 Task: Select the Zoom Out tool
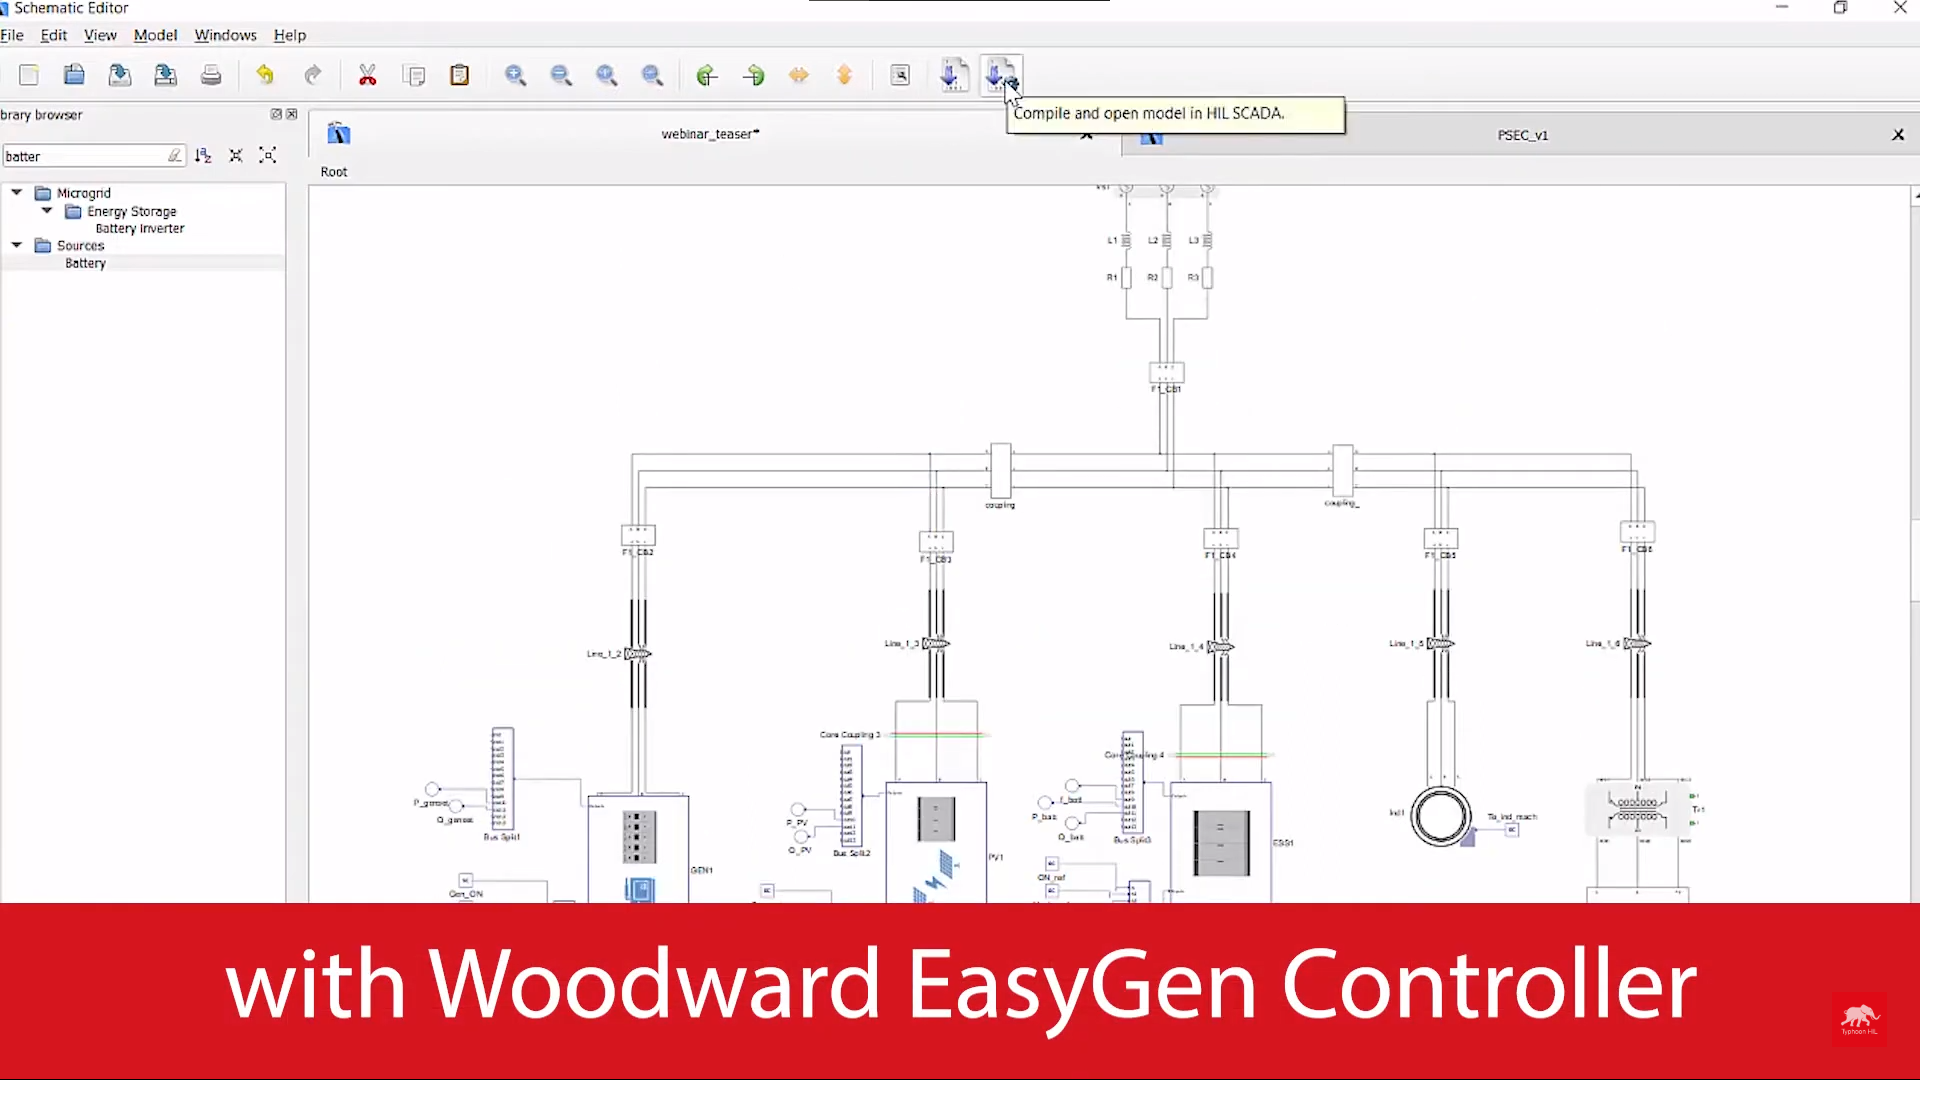tap(561, 75)
